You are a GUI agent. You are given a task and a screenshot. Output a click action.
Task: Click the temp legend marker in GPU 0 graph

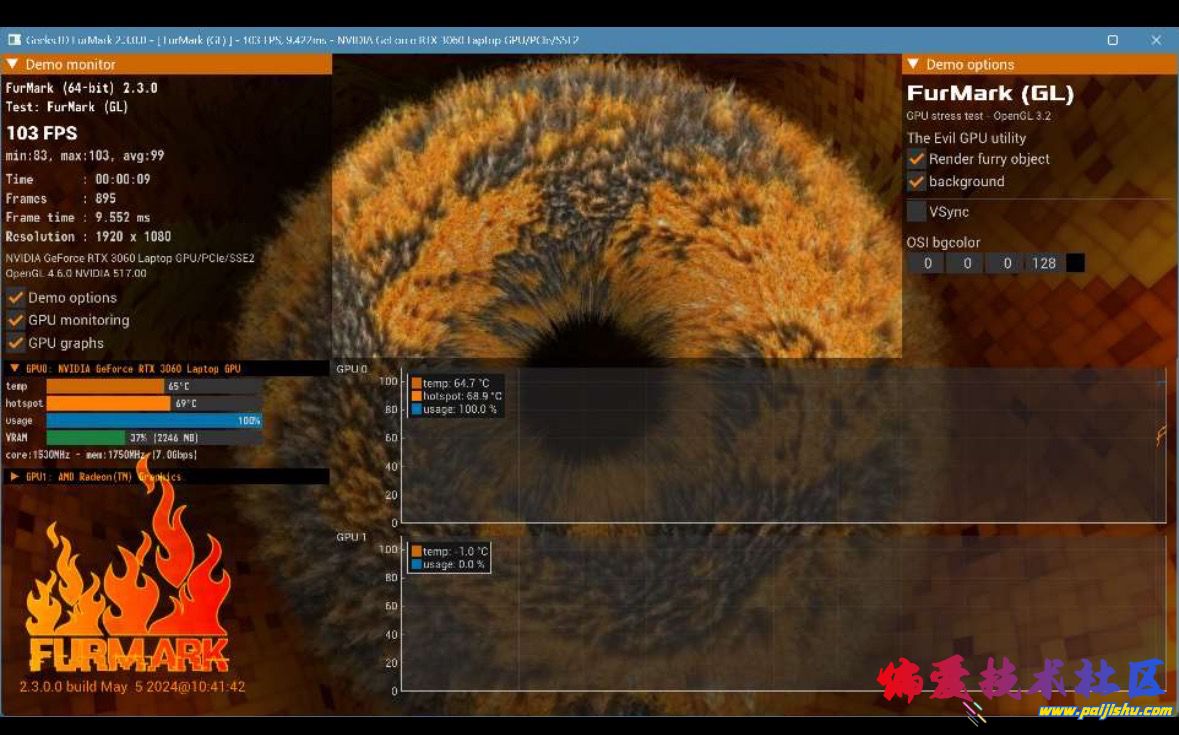(416, 383)
